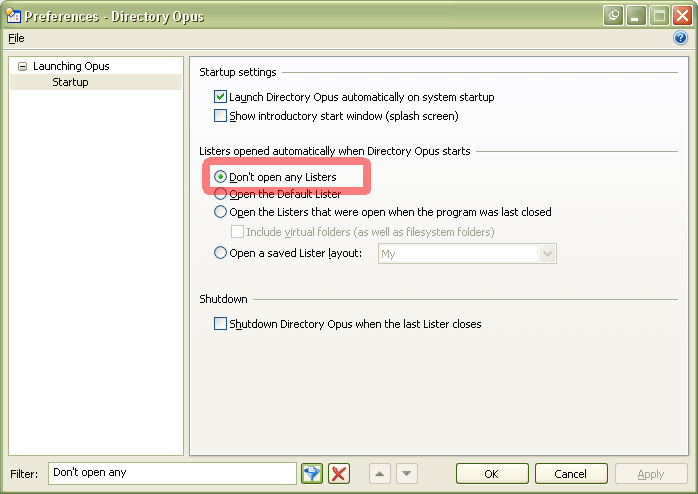Open help via blue question mark icon
Viewport: 698px width, 494px height.
click(x=681, y=38)
